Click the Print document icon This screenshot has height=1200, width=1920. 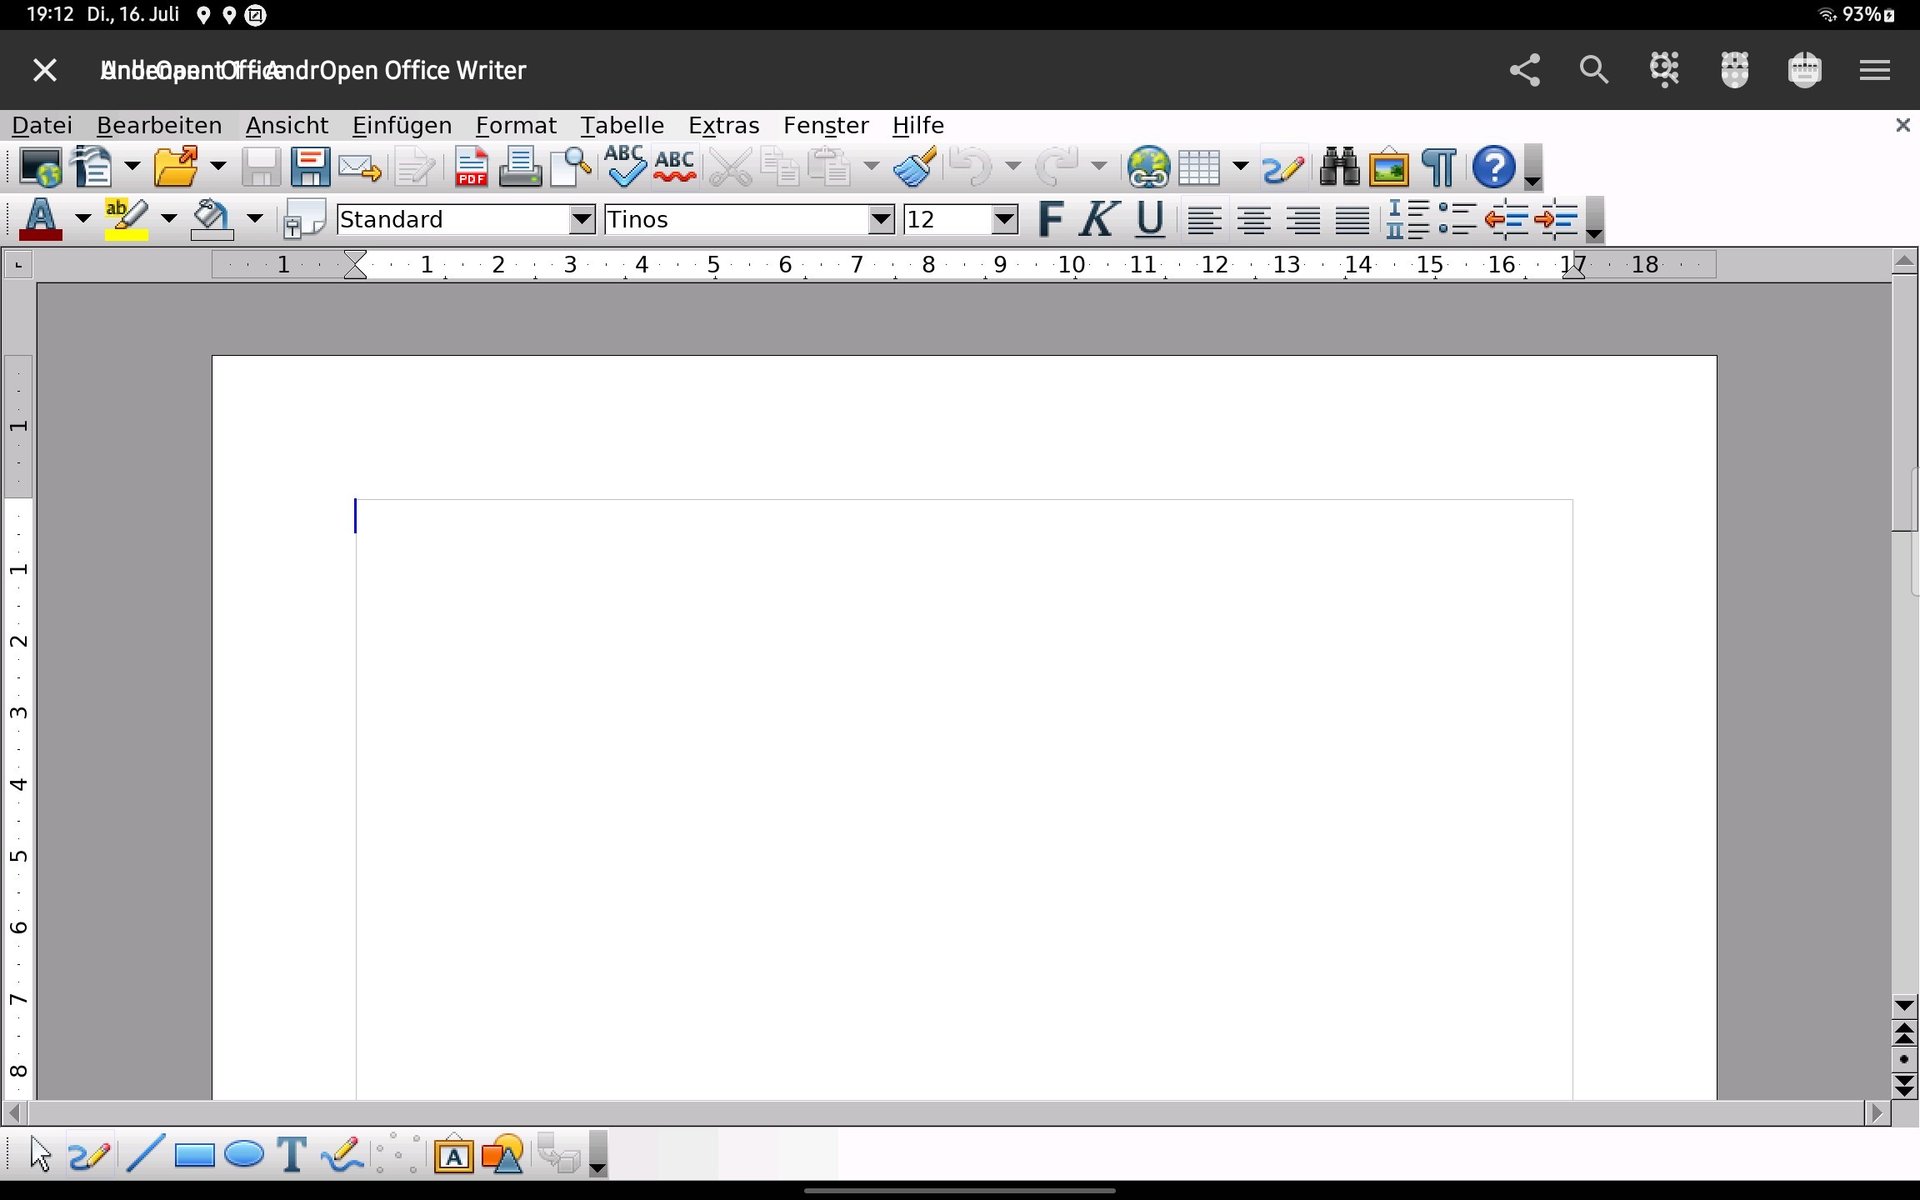[x=520, y=167]
